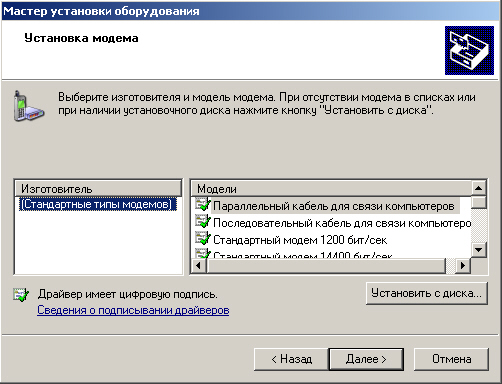Image resolution: width=502 pixels, height=384 pixels.
Task: Click the digital signature icon near Драйвер имеет
Action: tap(21, 295)
